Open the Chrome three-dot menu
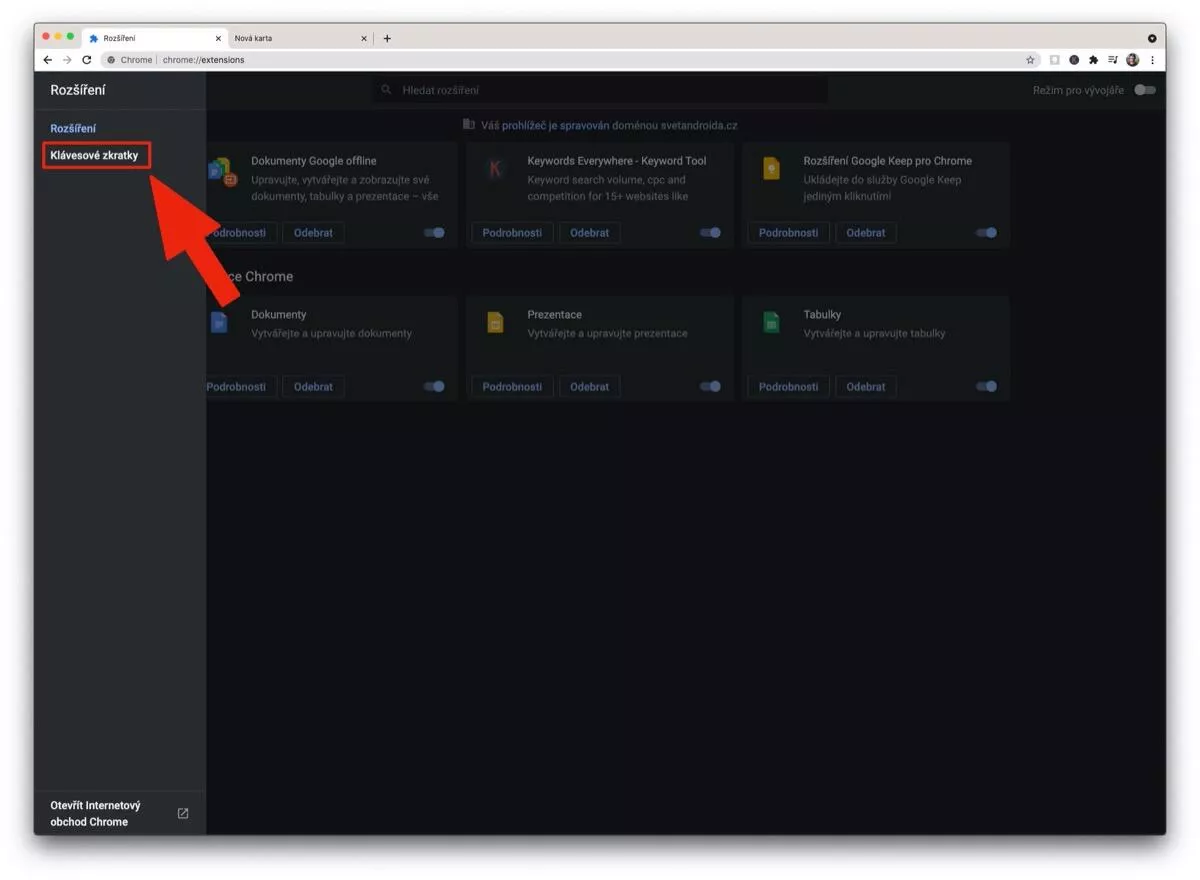 pyautogui.click(x=1152, y=60)
